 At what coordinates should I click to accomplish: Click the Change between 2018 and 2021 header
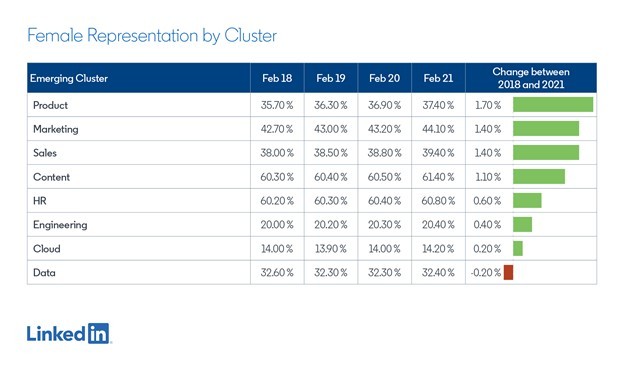coord(531,78)
